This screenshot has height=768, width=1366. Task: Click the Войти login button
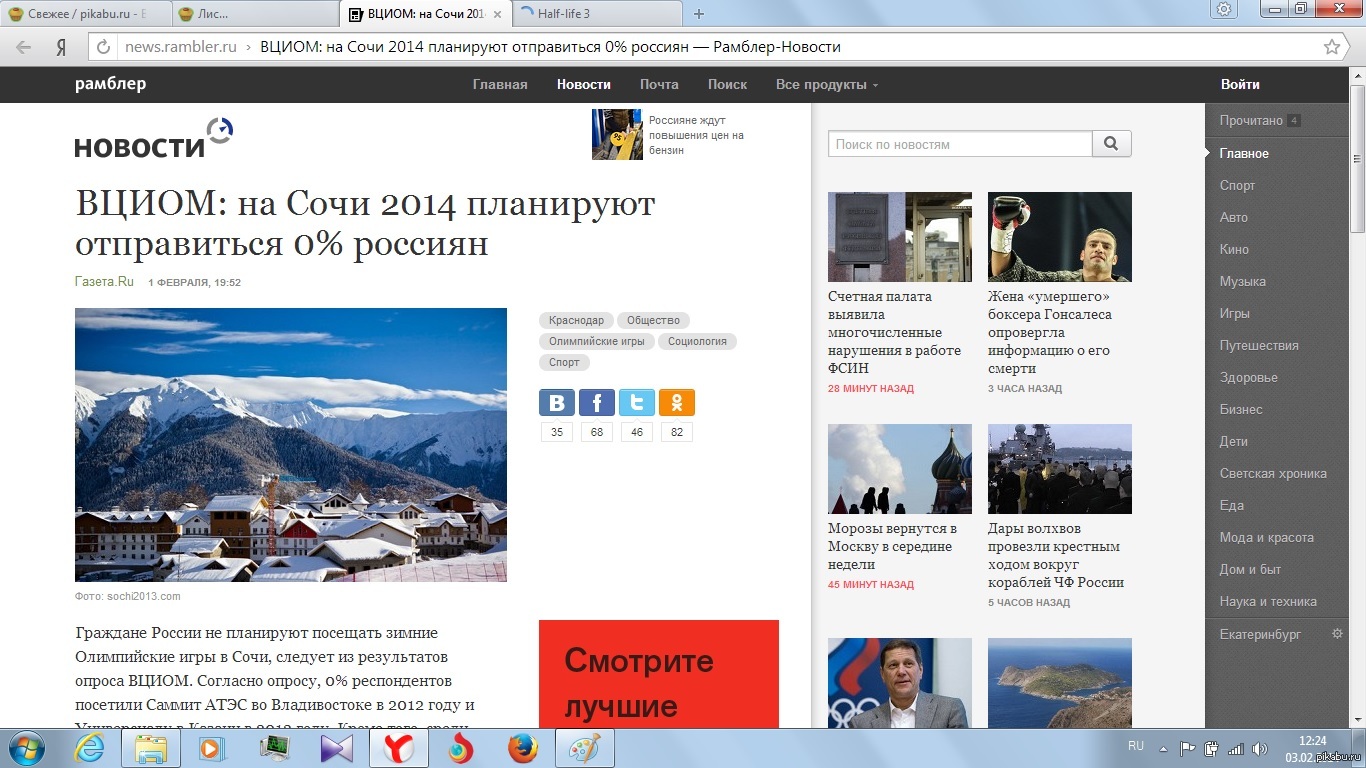click(1240, 85)
